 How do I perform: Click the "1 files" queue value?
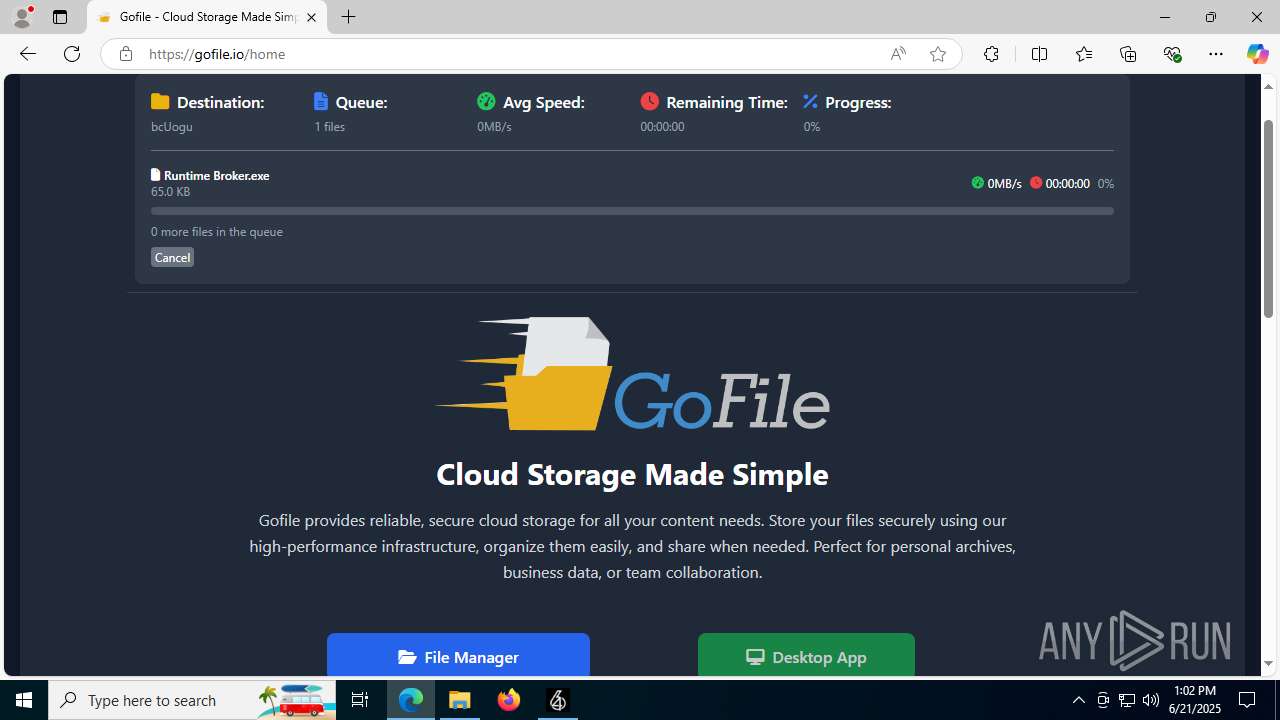[330, 127]
